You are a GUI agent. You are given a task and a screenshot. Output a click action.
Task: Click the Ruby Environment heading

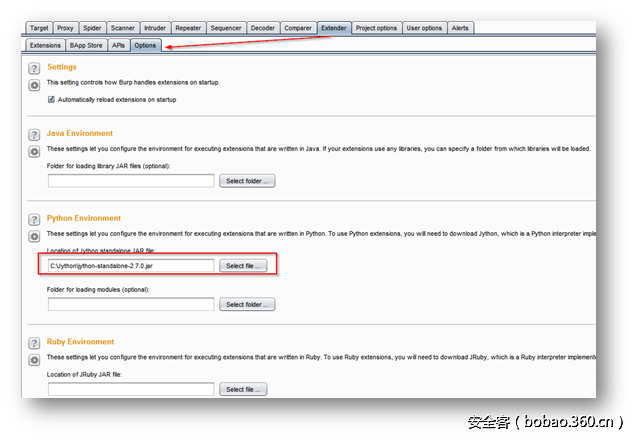[80, 342]
